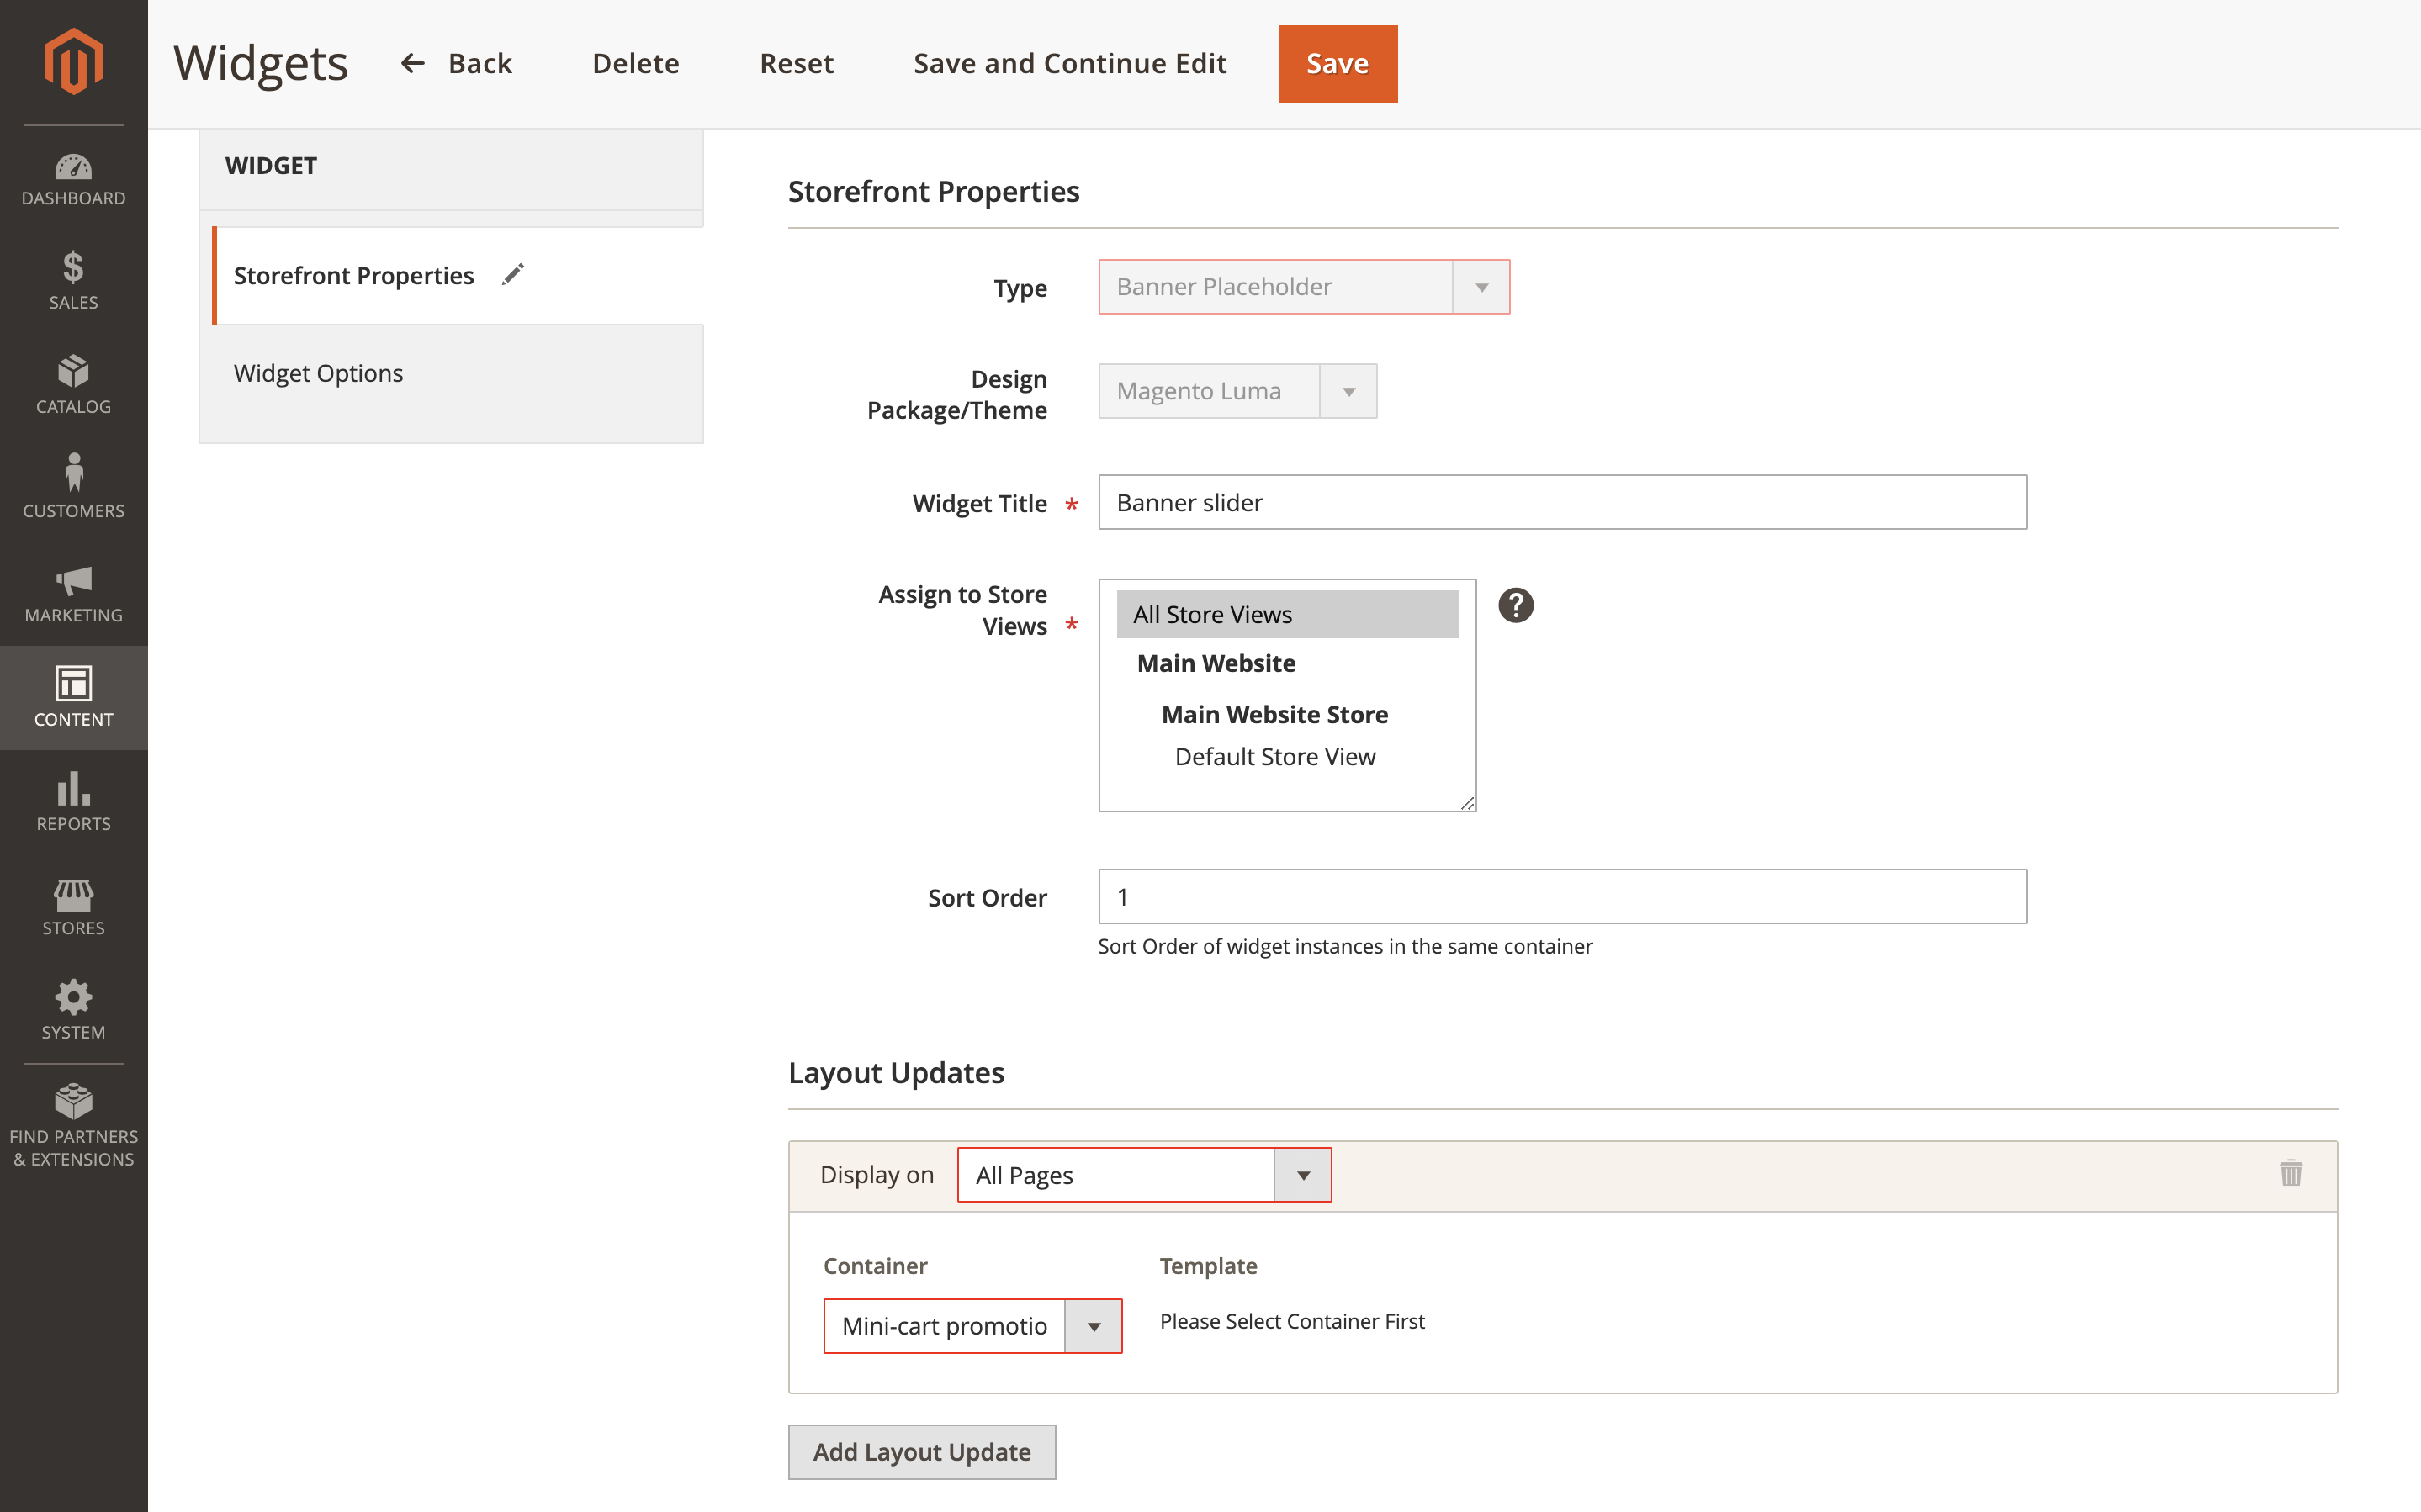The height and width of the screenshot is (1512, 2421).
Task: Select the Sales sidebar icon
Action: (x=73, y=281)
